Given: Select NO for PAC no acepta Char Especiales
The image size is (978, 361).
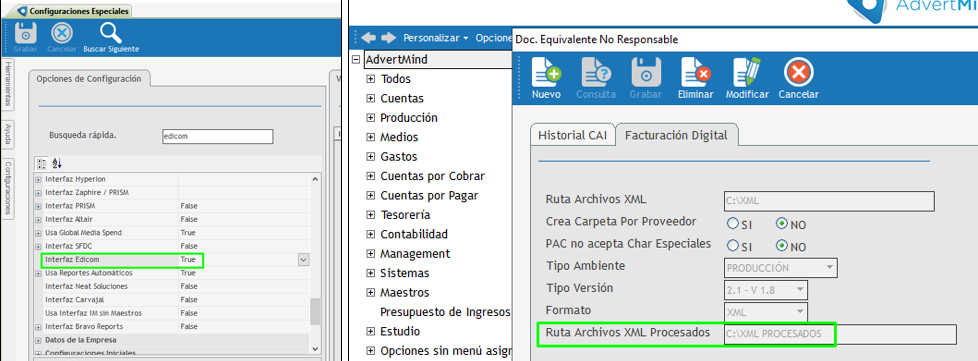Looking at the screenshot, I should click(782, 246).
